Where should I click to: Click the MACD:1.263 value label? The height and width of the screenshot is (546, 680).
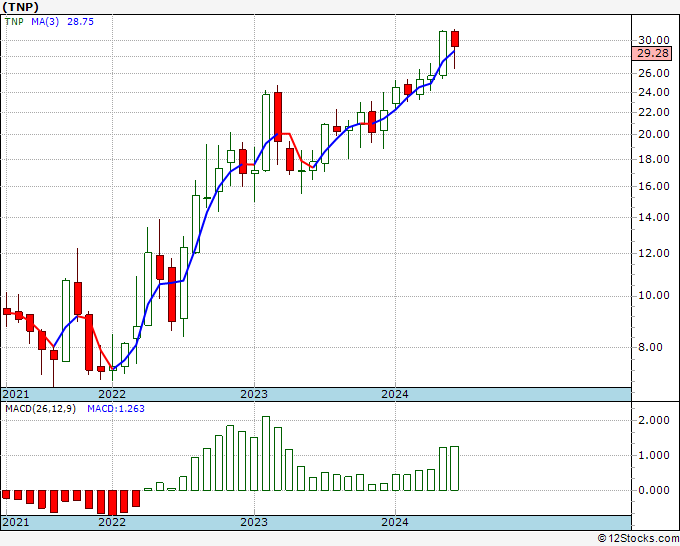pos(116,409)
